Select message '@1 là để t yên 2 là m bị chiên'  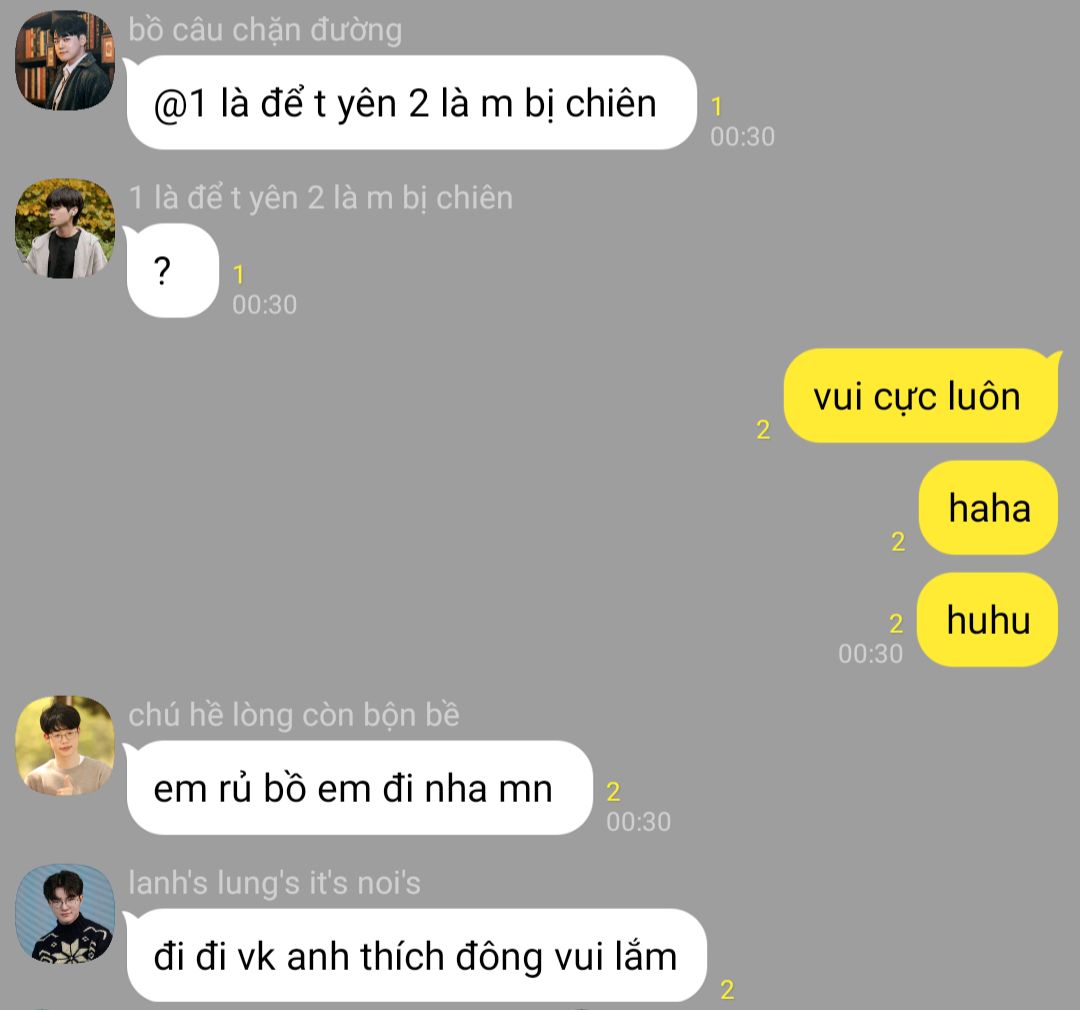(411, 103)
